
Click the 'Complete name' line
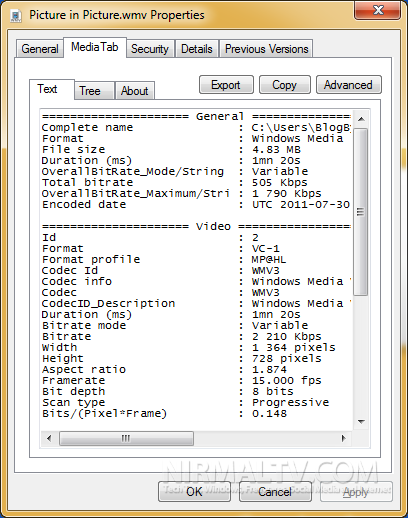196,128
